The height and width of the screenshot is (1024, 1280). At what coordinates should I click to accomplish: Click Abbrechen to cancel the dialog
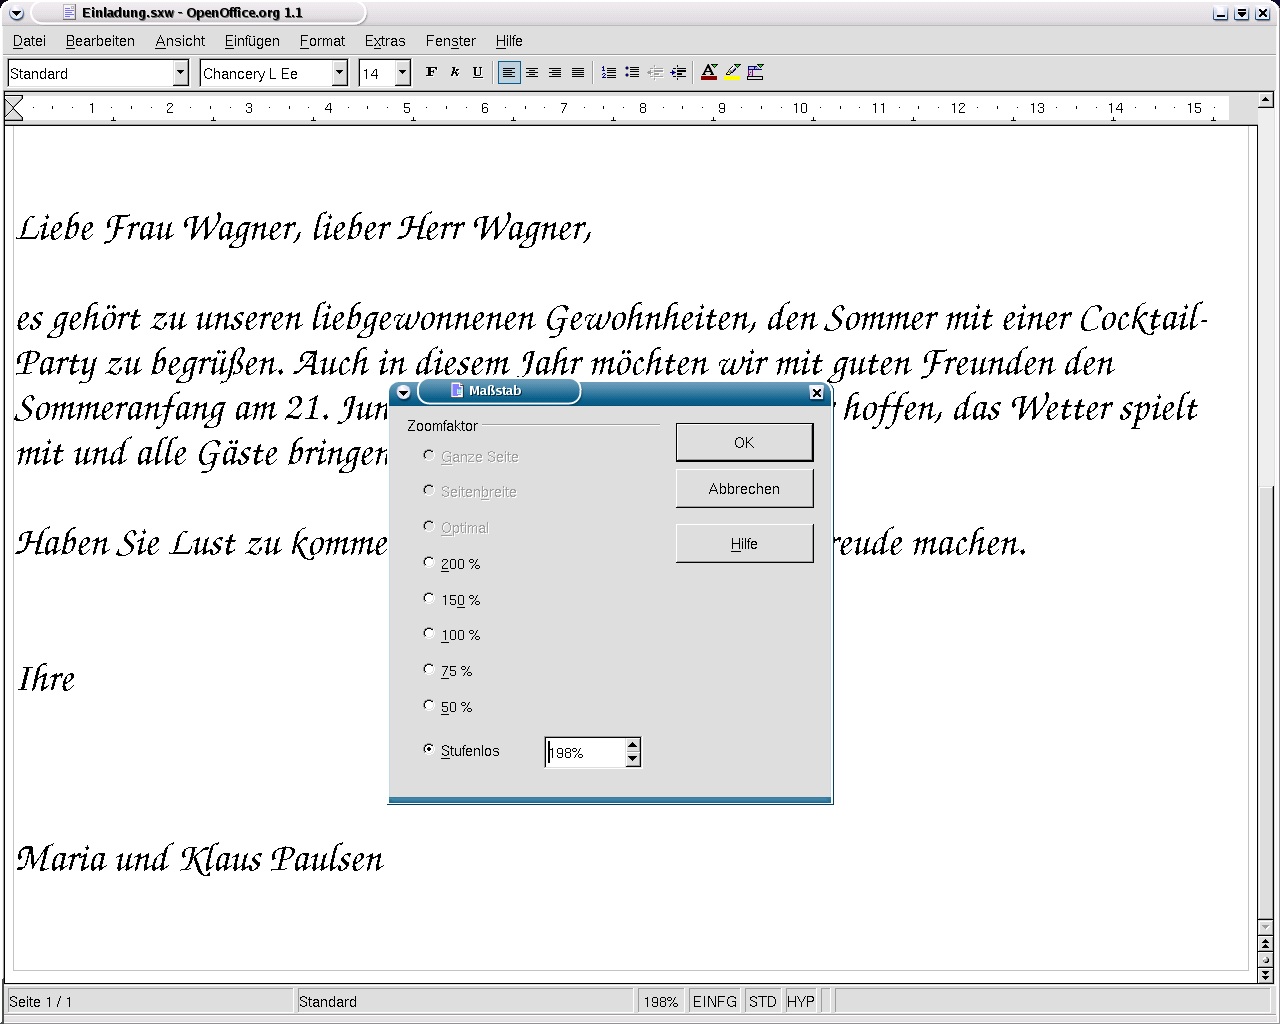[x=744, y=489]
